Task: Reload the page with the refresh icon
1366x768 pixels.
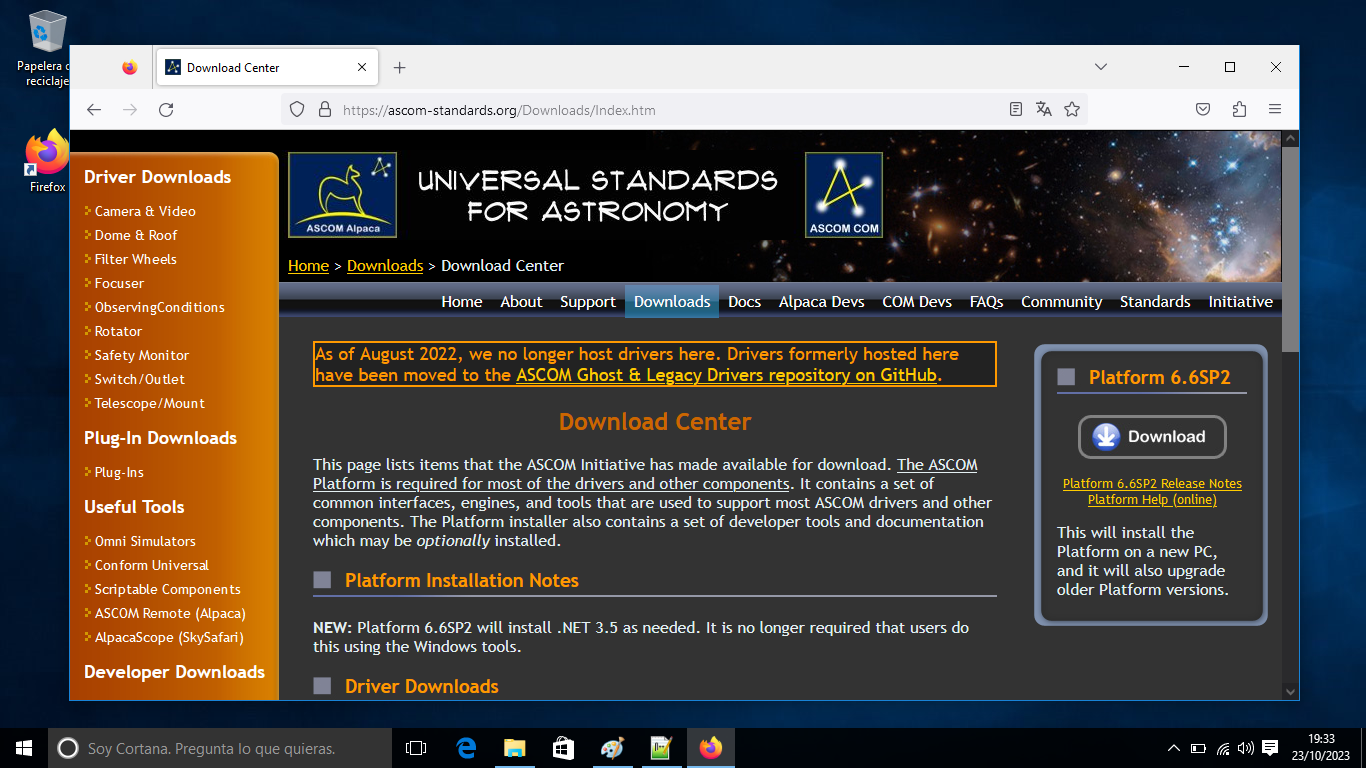Action: 166,110
